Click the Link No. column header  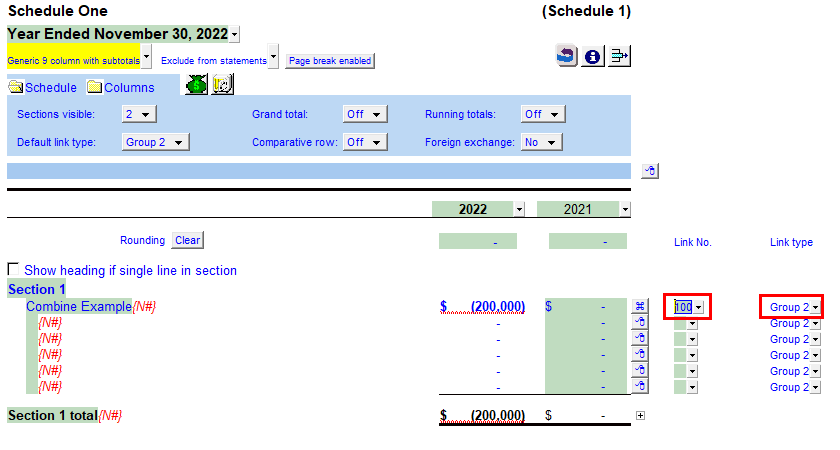tap(693, 242)
